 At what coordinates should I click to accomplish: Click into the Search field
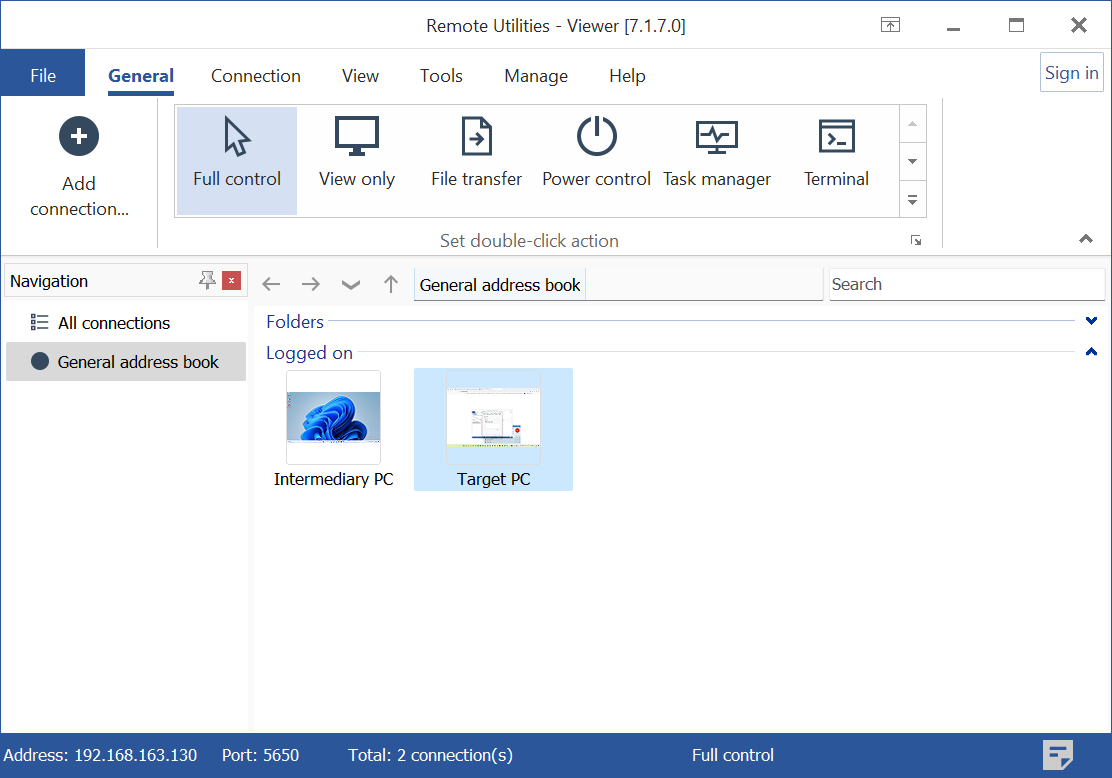point(966,284)
